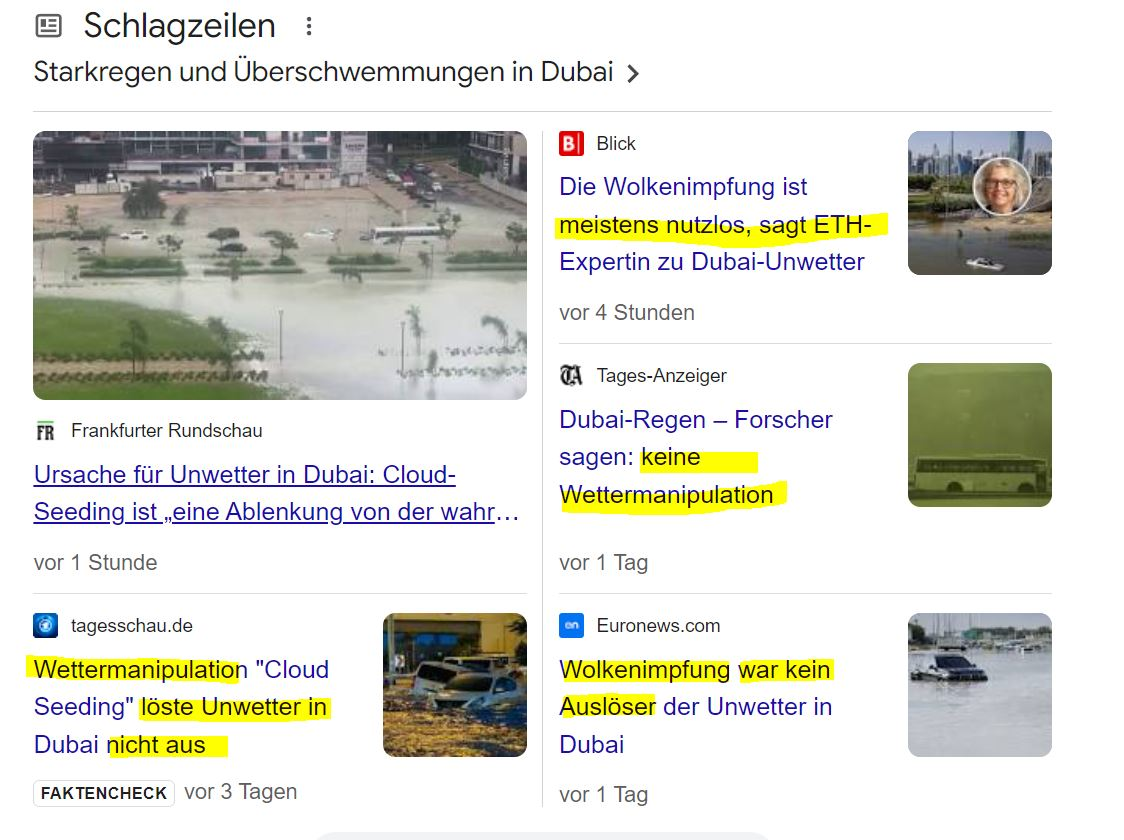
Task: Click the Blick thumbnail with woman's portrait
Action: [979, 203]
